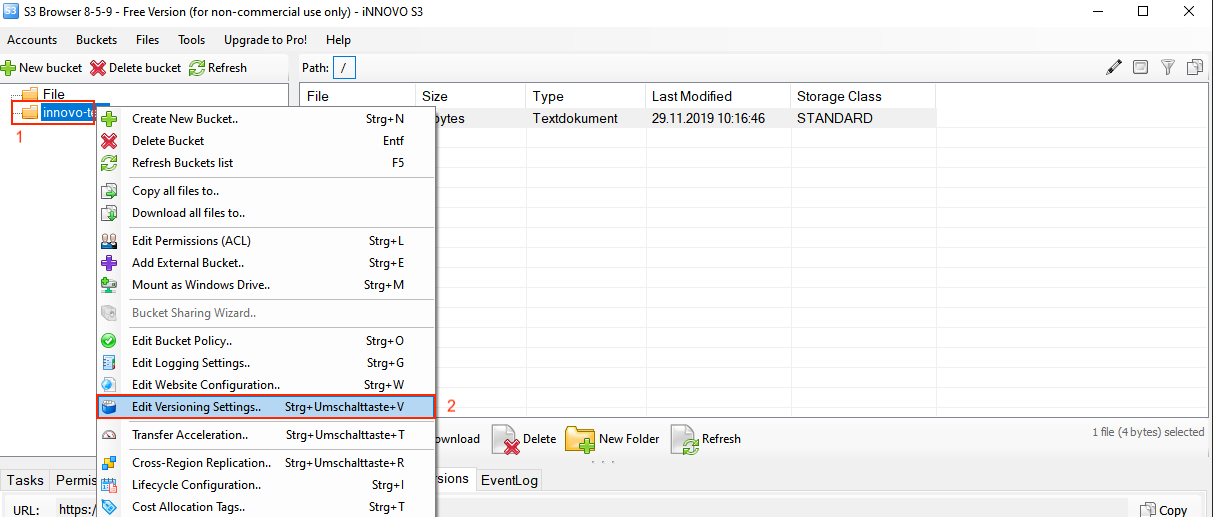Click the Transfer Acceleration gauge icon
Viewport: 1213px width, 517px height.
[x=110, y=435]
